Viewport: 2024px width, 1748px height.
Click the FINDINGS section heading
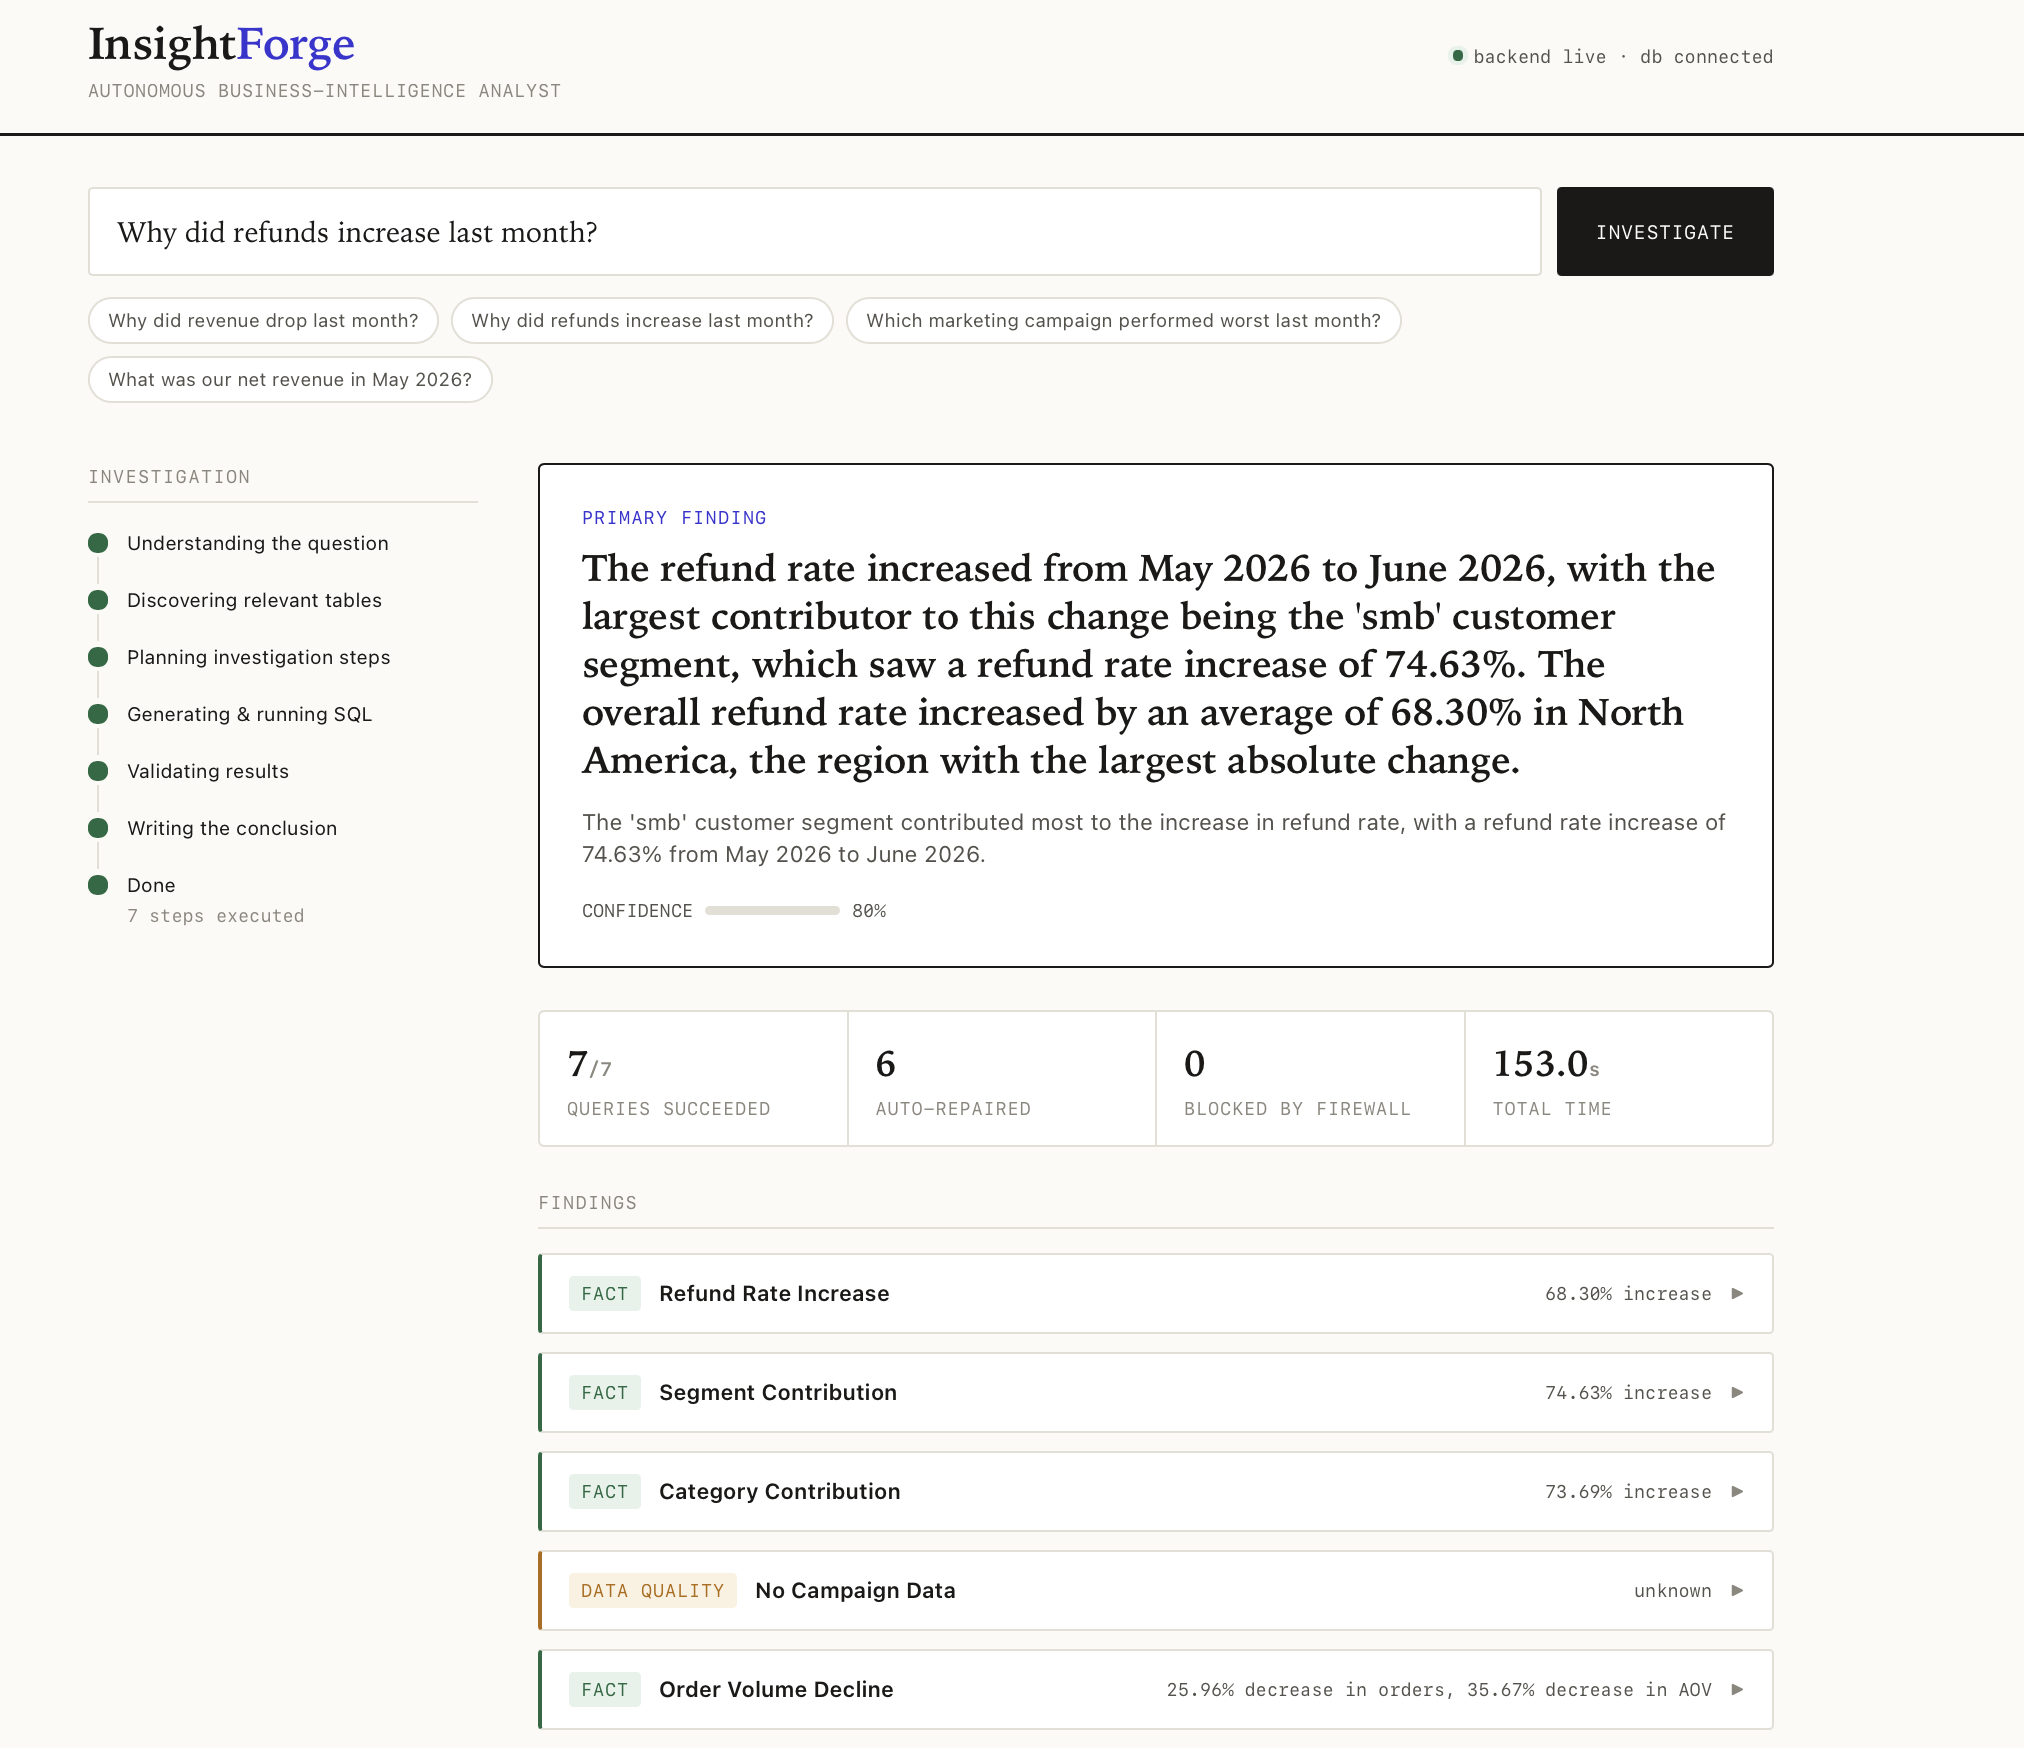coord(588,1202)
